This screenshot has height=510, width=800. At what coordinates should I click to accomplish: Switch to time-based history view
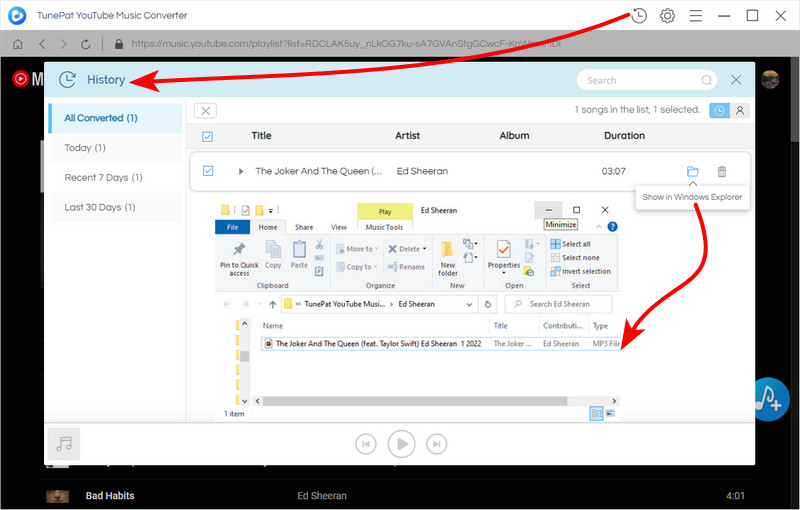tap(719, 111)
